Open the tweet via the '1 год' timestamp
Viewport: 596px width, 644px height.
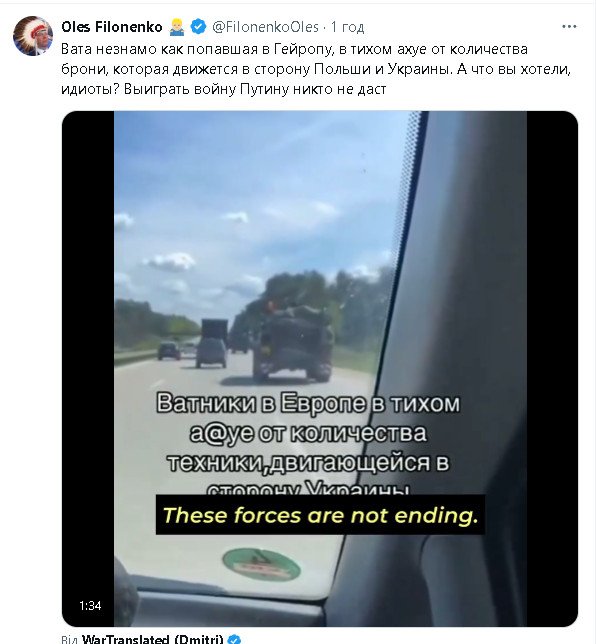click(347, 27)
